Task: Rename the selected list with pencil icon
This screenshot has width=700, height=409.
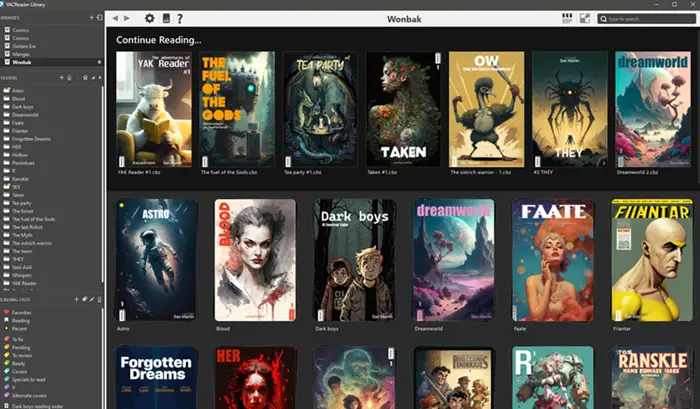Action: tap(92, 299)
